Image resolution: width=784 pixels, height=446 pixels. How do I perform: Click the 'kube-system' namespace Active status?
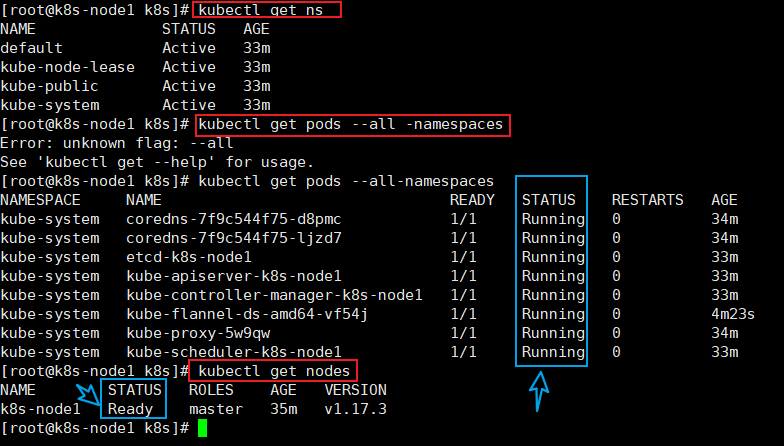click(x=189, y=105)
